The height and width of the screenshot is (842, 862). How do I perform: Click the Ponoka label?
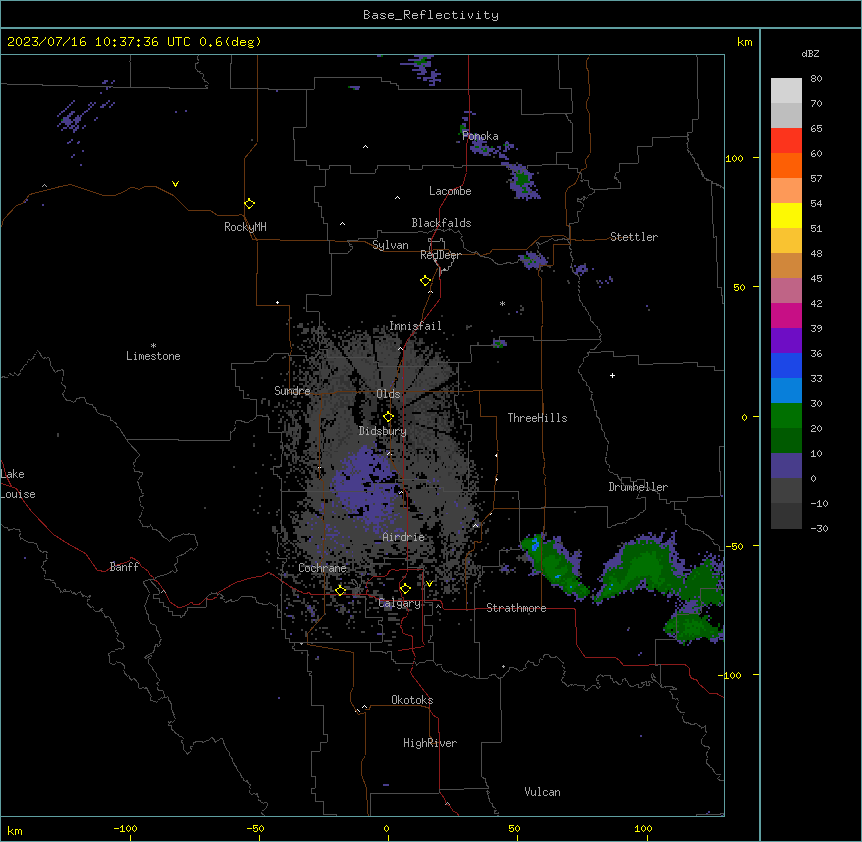coord(480,136)
